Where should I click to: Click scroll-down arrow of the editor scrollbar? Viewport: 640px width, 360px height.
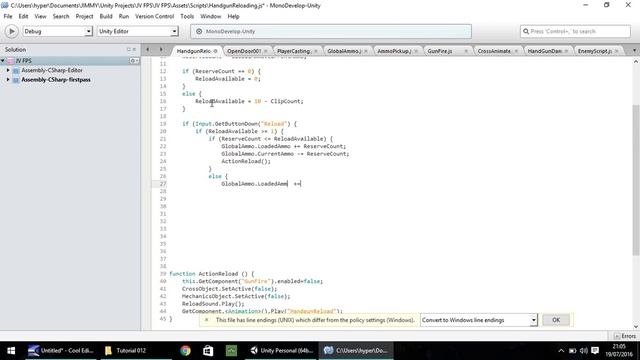636,327
